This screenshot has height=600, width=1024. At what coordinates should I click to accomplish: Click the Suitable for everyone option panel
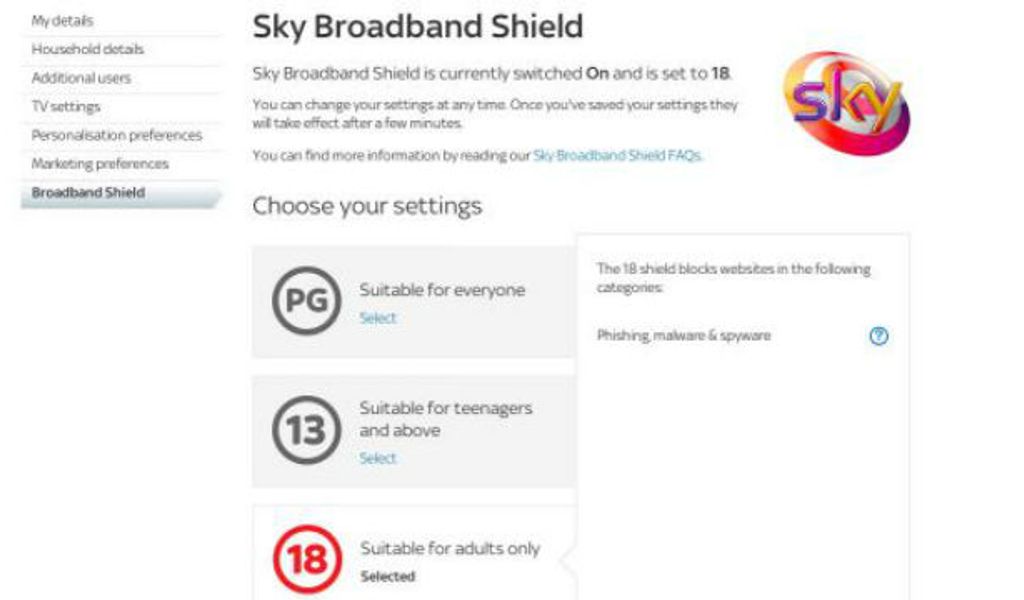click(x=414, y=302)
